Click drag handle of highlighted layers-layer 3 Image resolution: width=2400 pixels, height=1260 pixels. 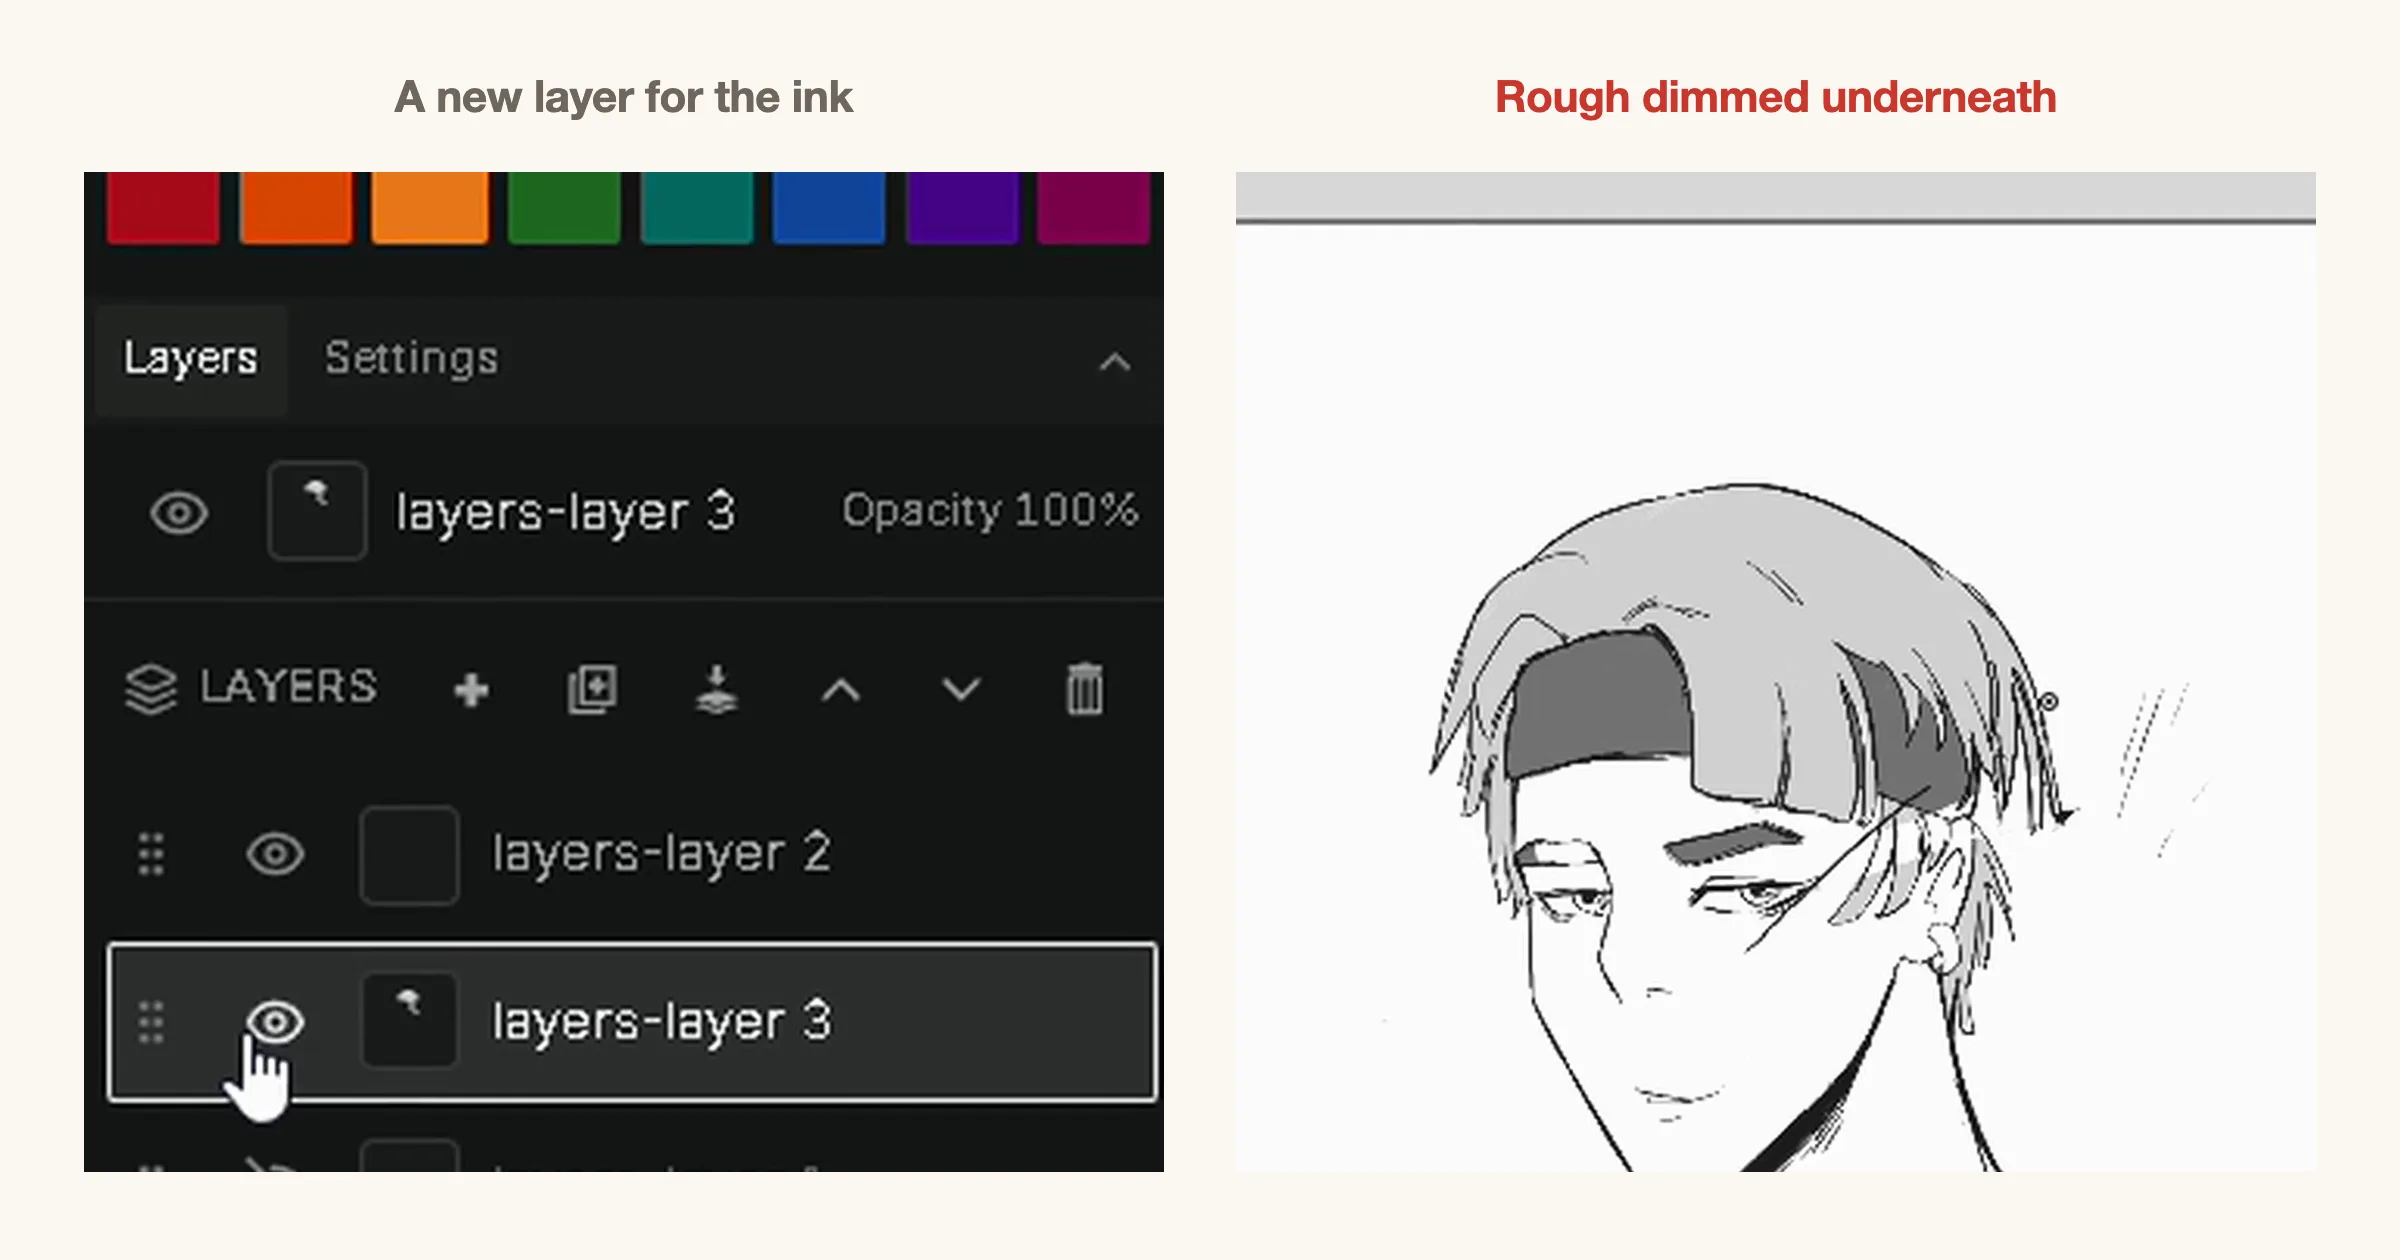[151, 1022]
